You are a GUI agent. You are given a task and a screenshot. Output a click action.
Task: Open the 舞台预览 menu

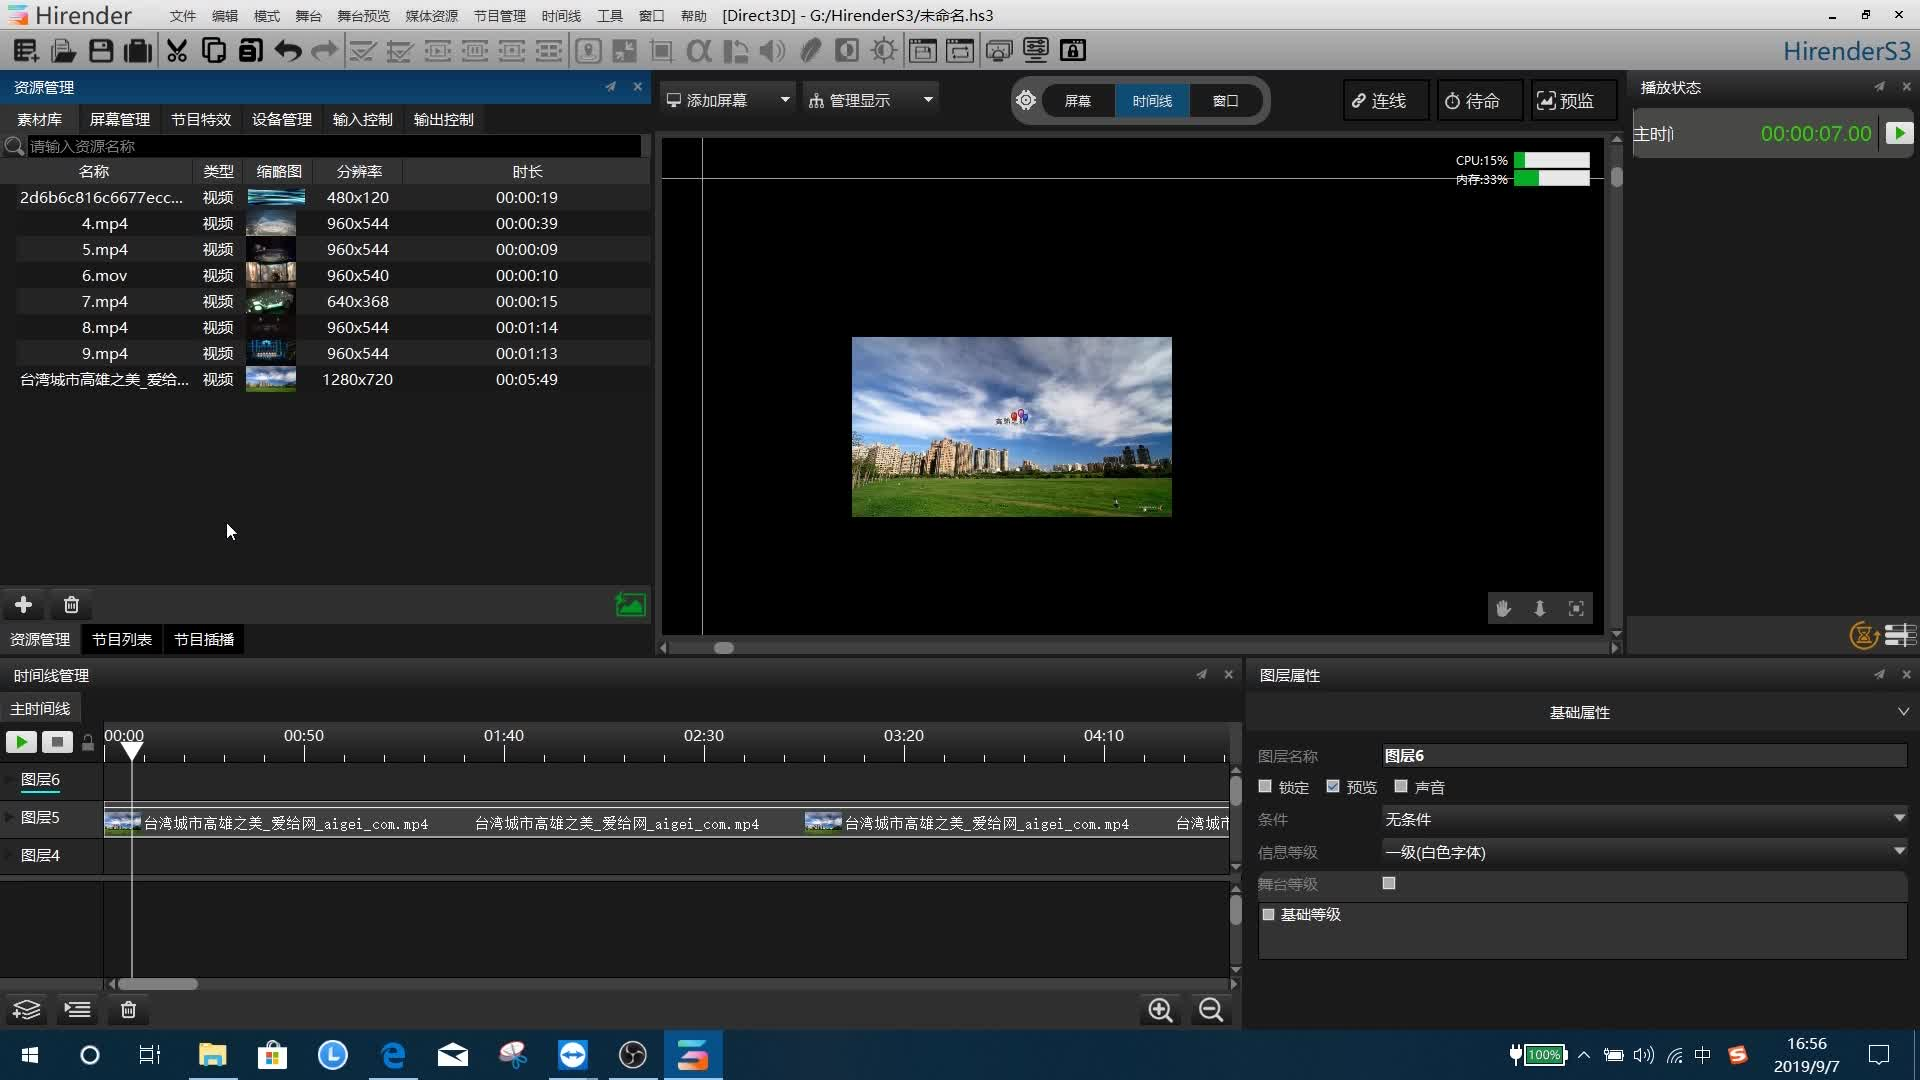click(x=363, y=16)
